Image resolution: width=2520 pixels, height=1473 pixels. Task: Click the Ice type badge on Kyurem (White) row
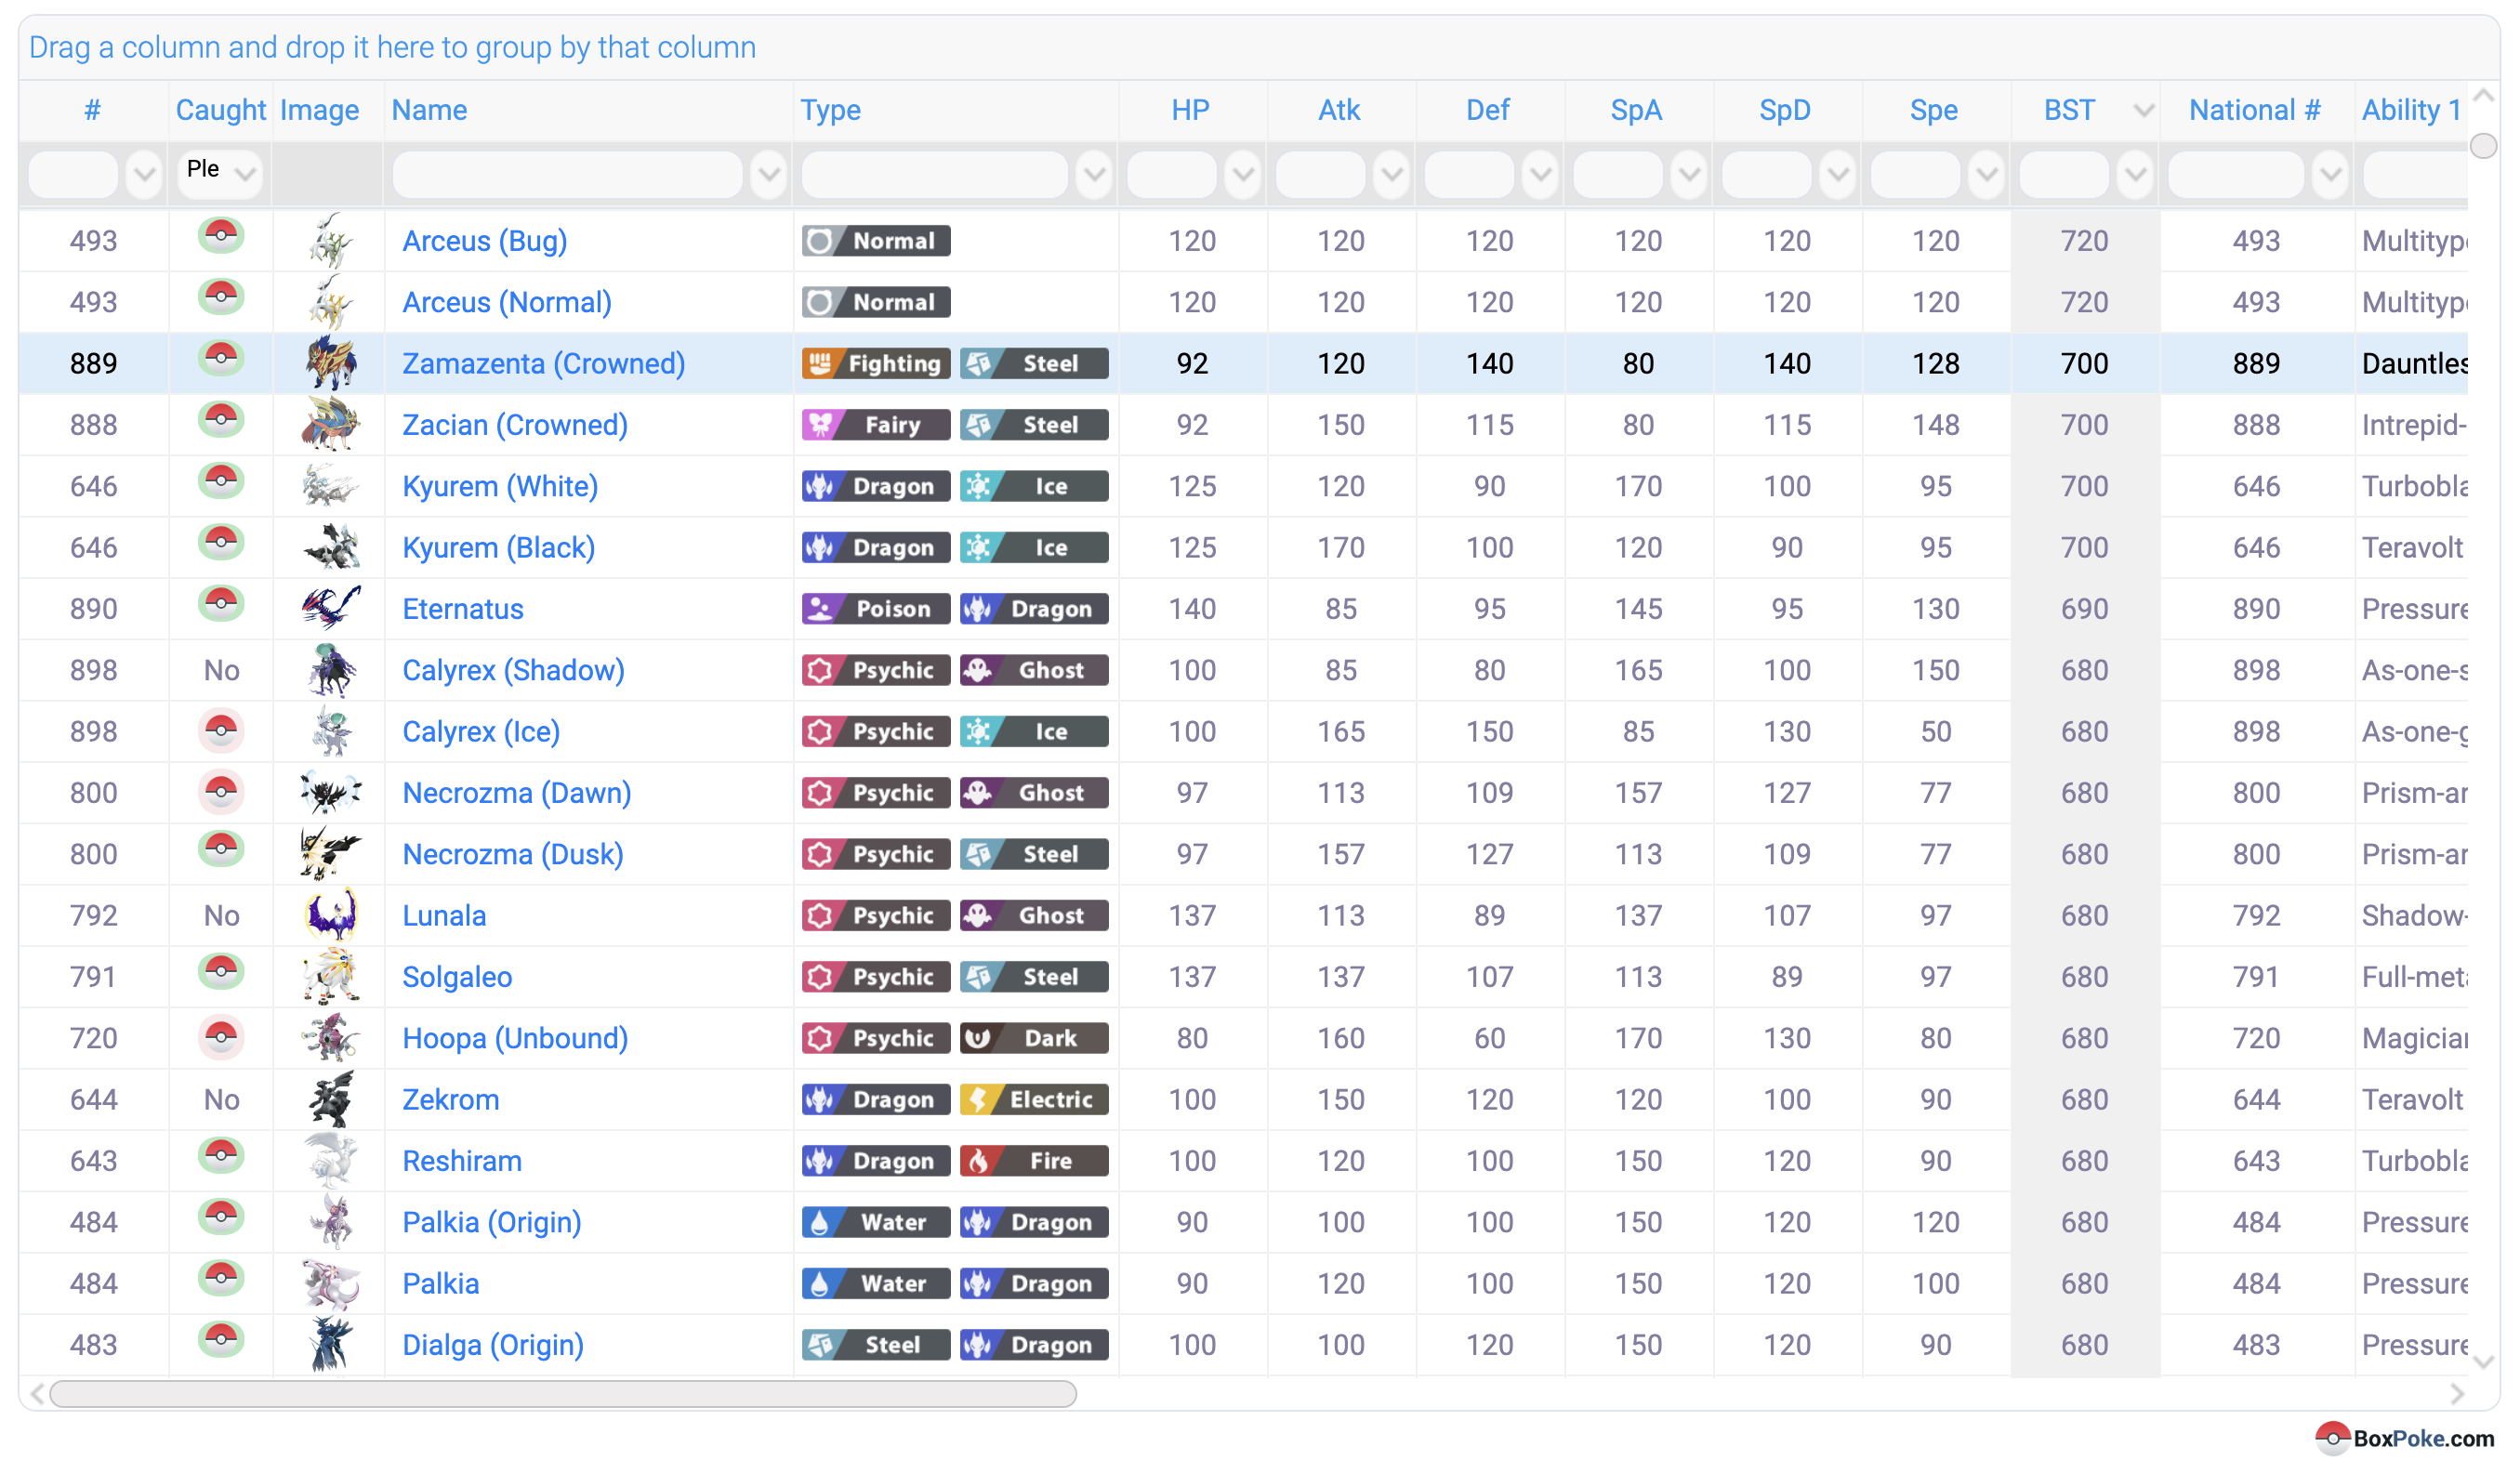click(x=1034, y=486)
